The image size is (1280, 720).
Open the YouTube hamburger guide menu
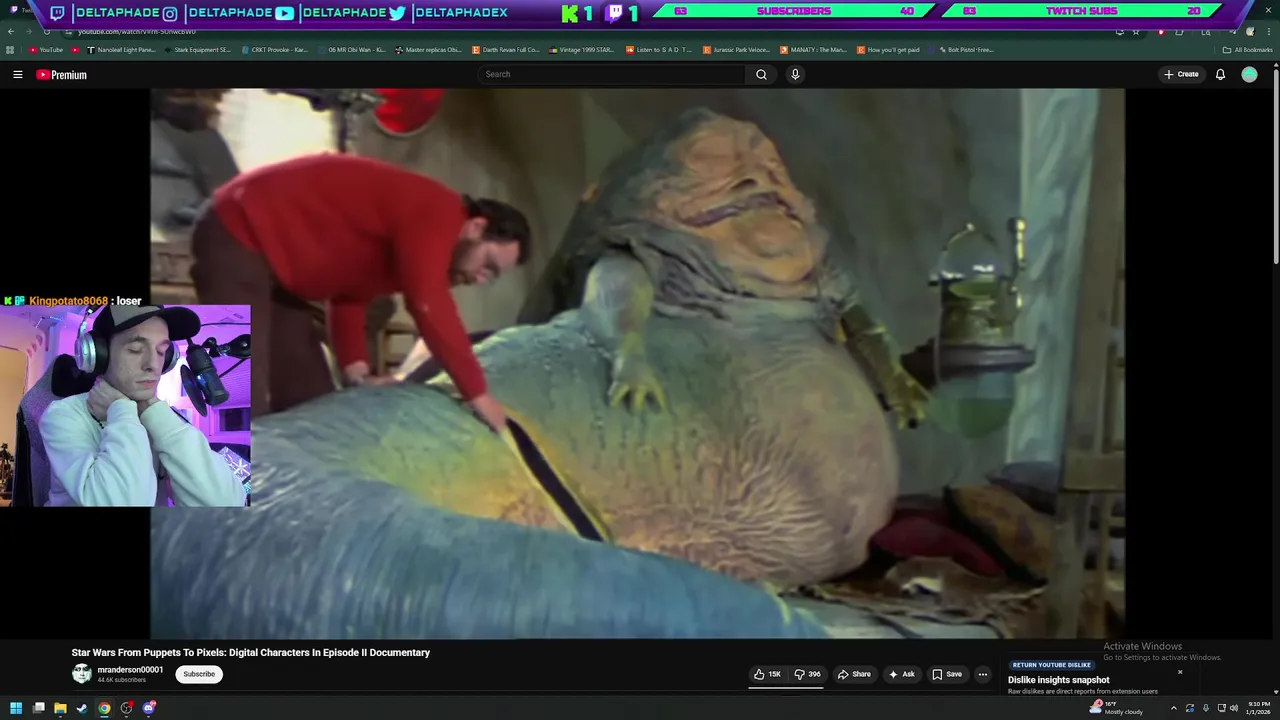(17, 75)
